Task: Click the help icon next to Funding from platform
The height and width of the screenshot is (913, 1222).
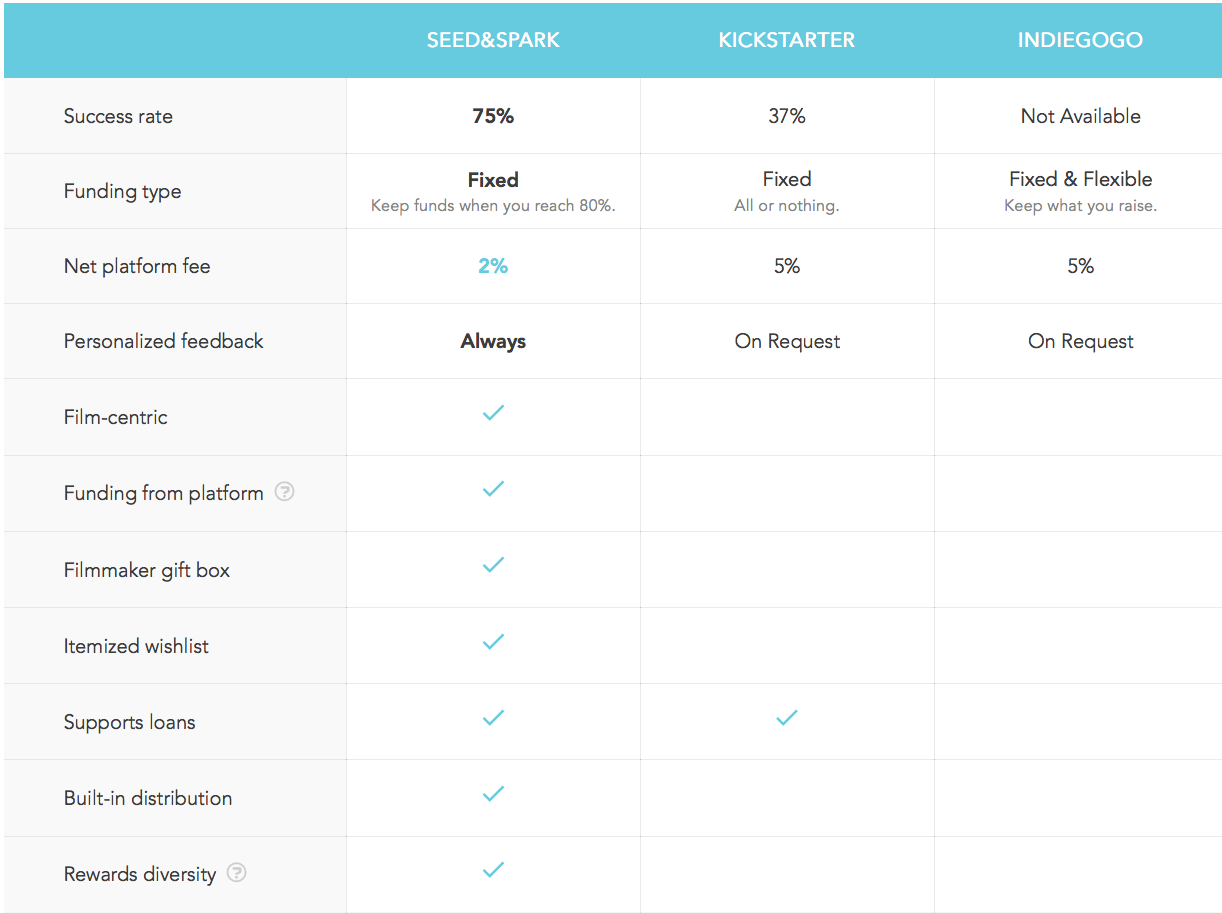Action: (285, 492)
